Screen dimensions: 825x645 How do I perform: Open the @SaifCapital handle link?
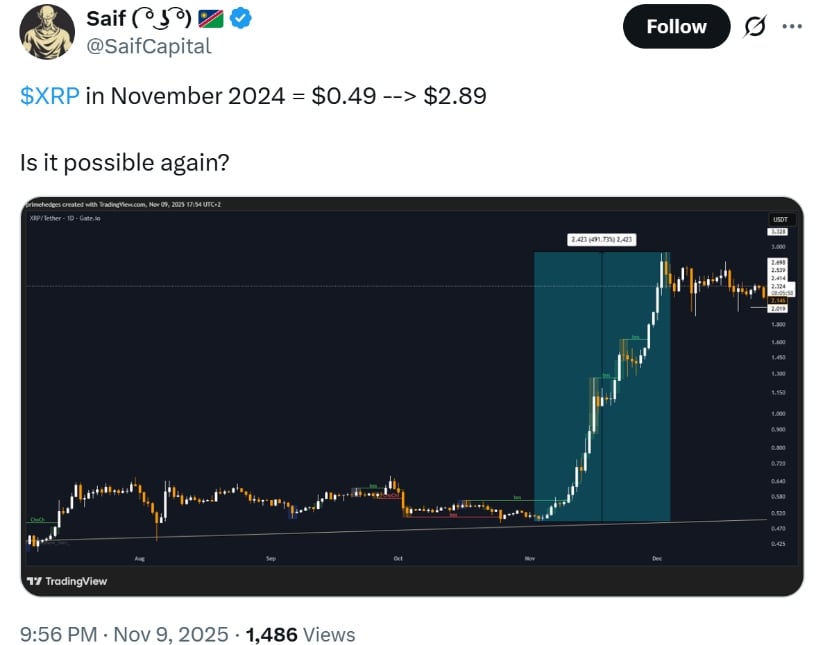[149, 45]
